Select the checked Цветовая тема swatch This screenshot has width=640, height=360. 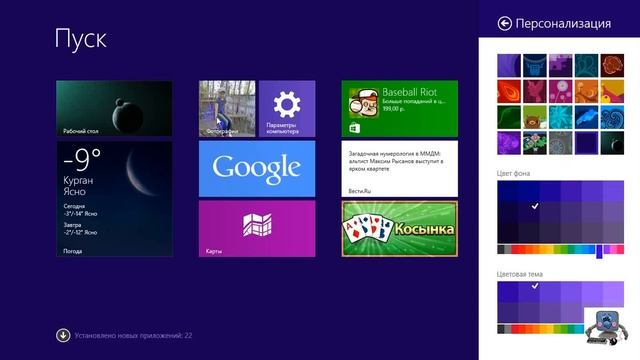(x=529, y=292)
